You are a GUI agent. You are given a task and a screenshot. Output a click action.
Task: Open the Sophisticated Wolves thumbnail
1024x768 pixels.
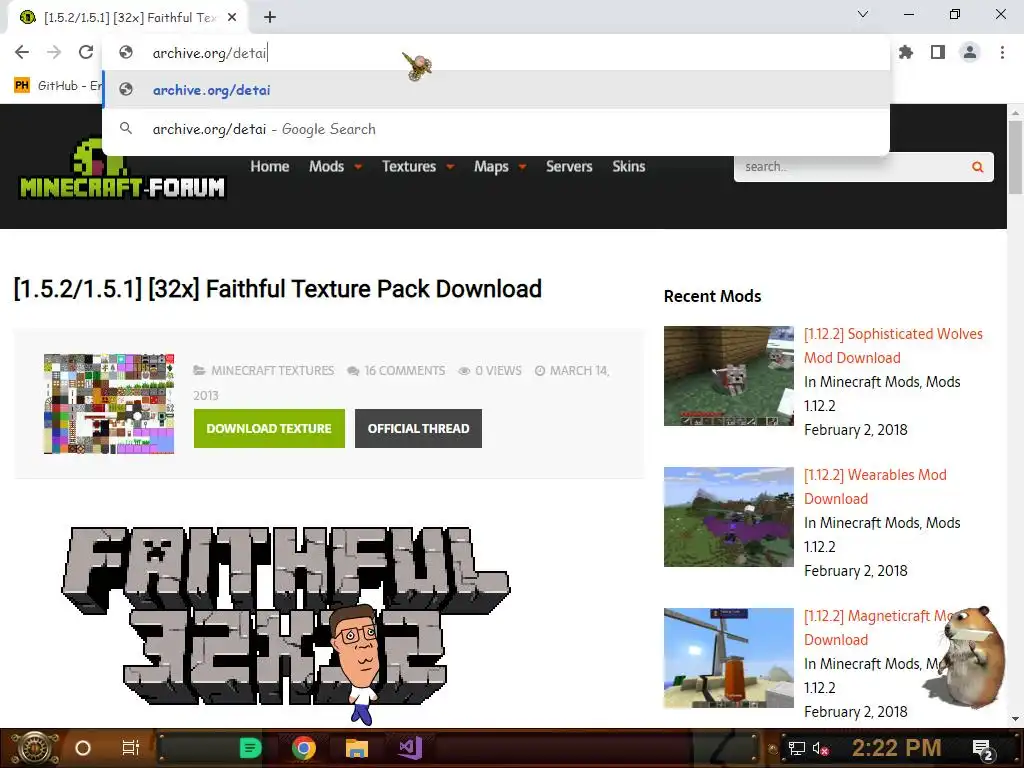click(729, 376)
